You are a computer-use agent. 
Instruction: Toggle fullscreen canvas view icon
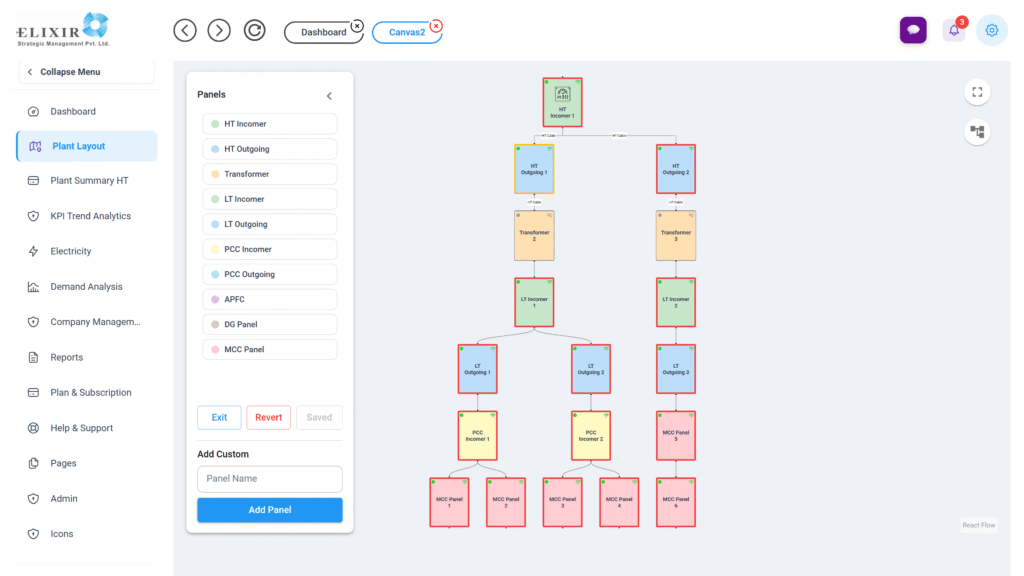click(x=977, y=92)
